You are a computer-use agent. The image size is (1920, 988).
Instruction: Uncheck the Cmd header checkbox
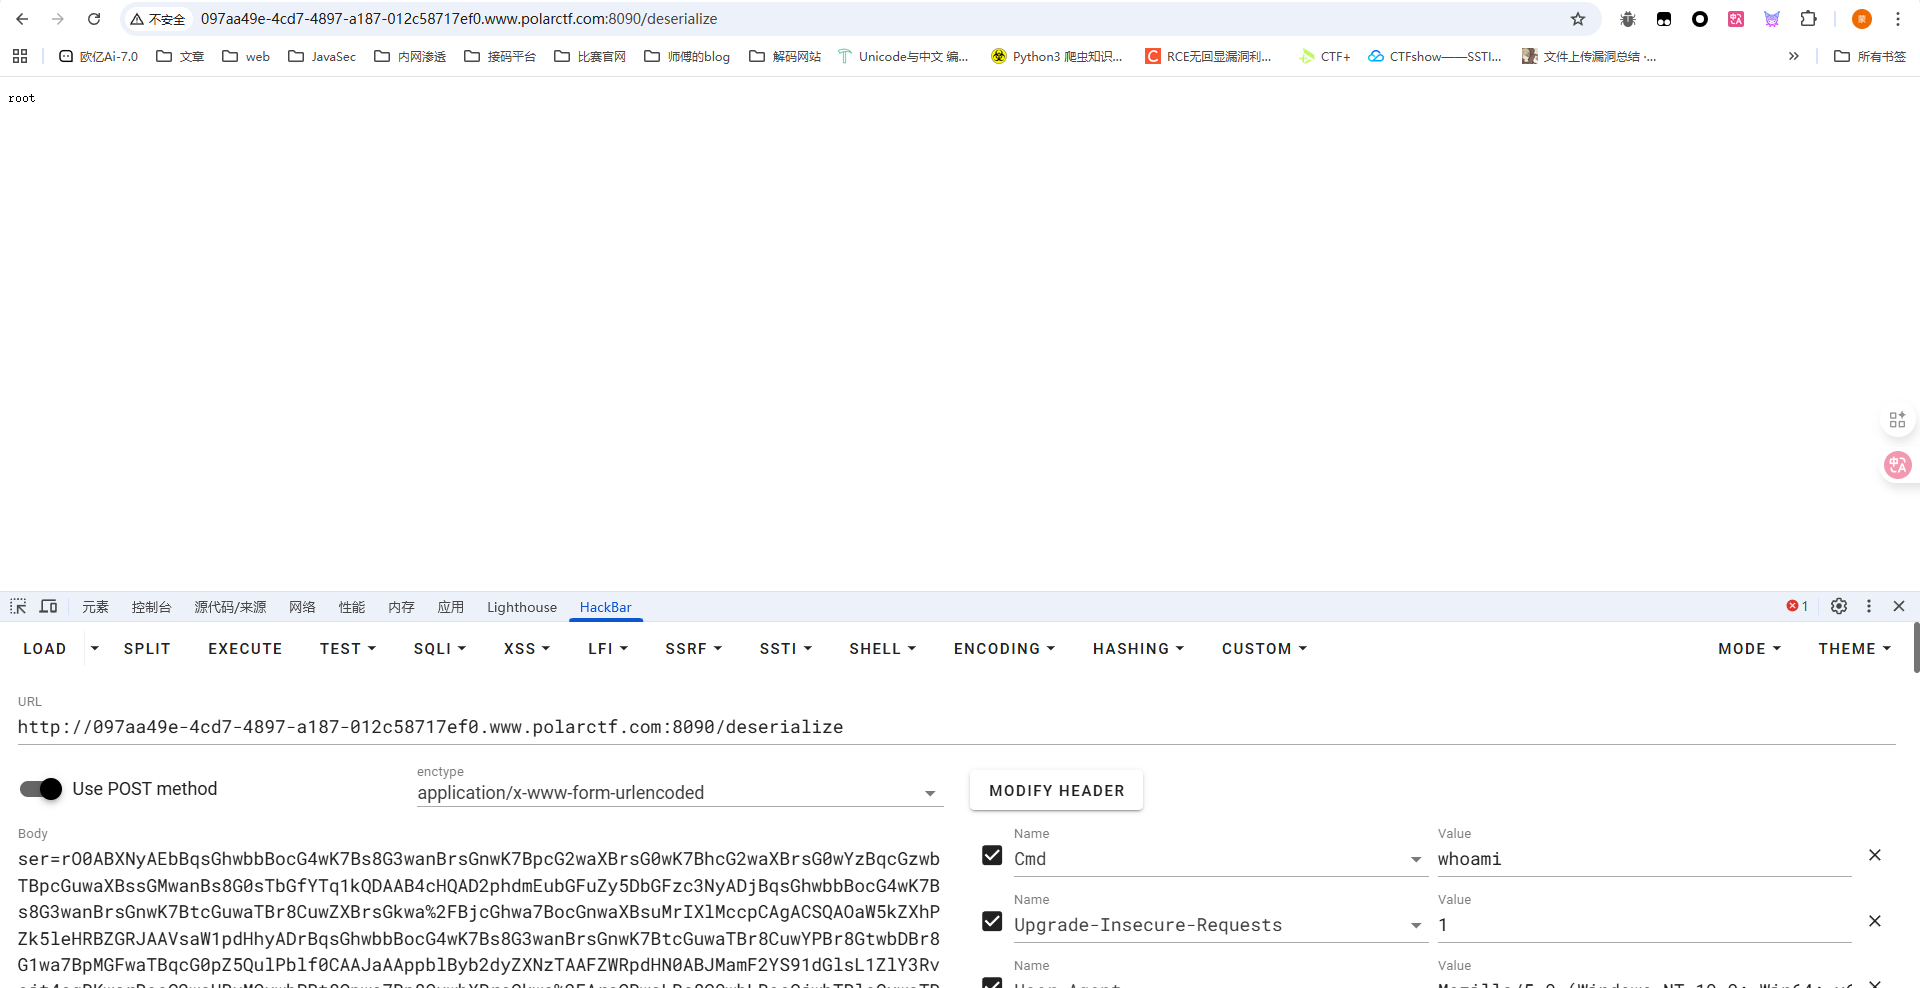click(992, 856)
